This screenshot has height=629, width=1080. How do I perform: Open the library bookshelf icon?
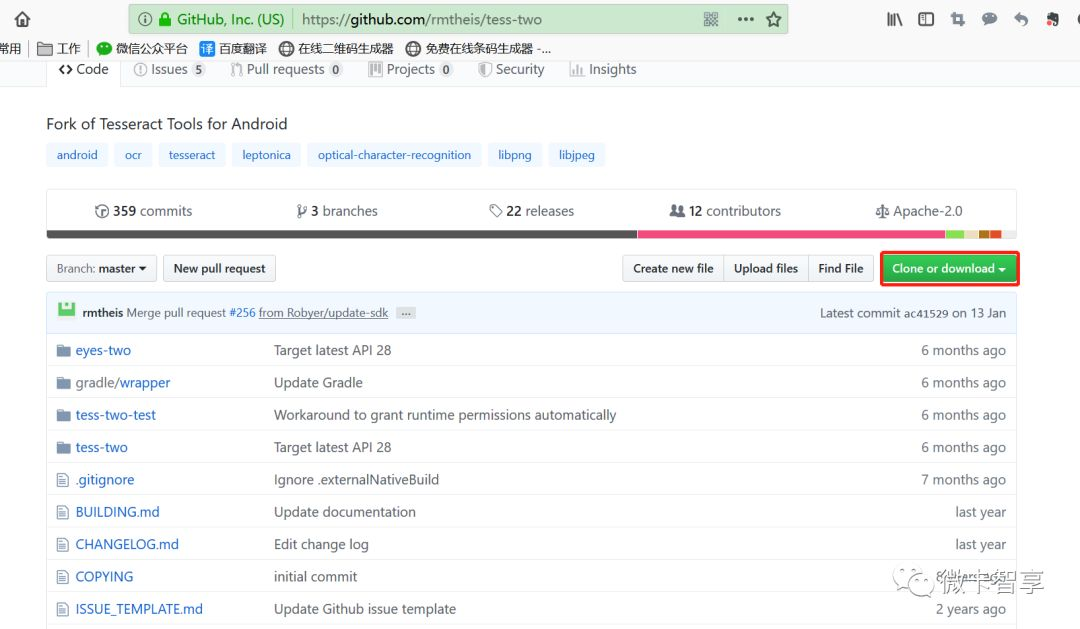click(894, 19)
